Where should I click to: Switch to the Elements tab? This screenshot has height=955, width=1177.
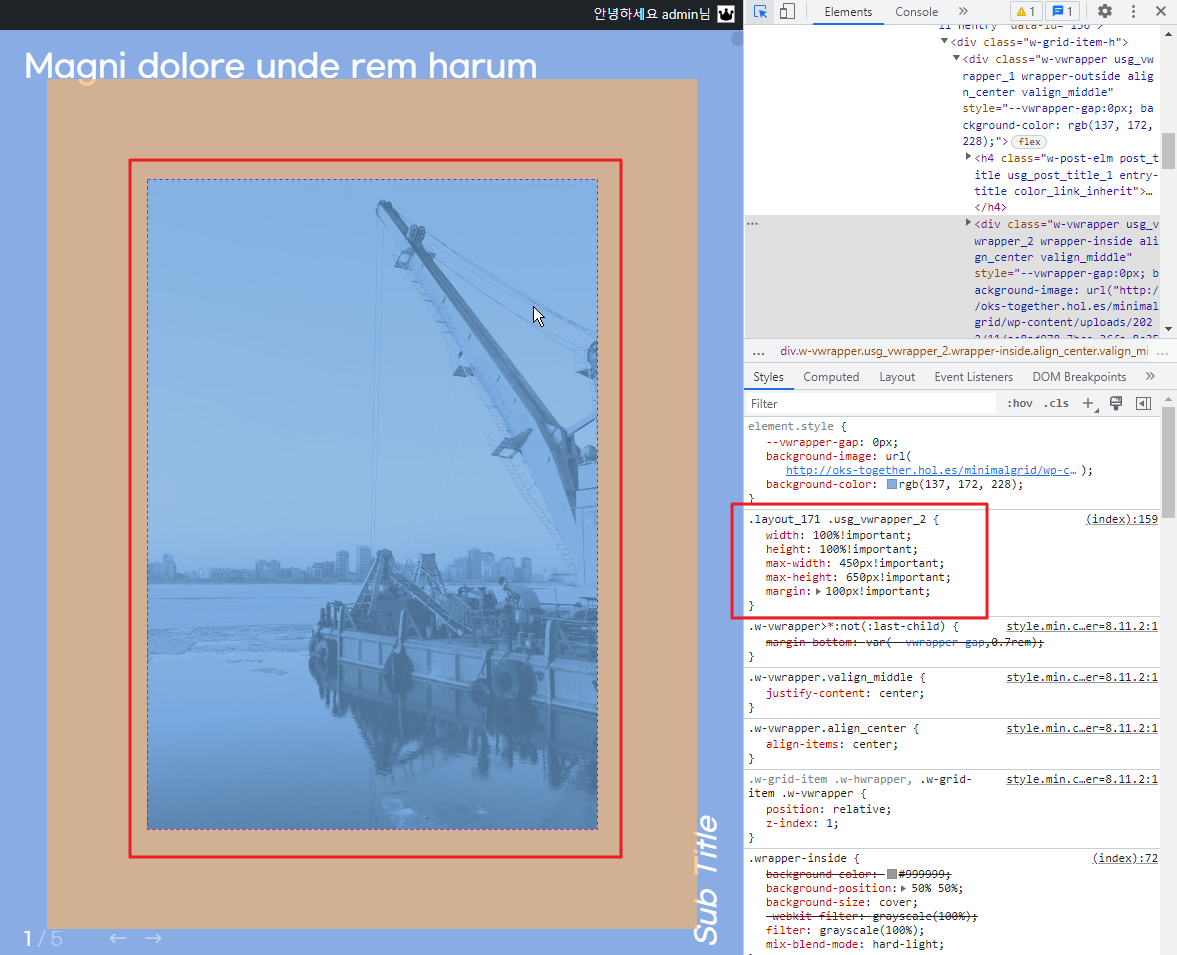[x=848, y=12]
